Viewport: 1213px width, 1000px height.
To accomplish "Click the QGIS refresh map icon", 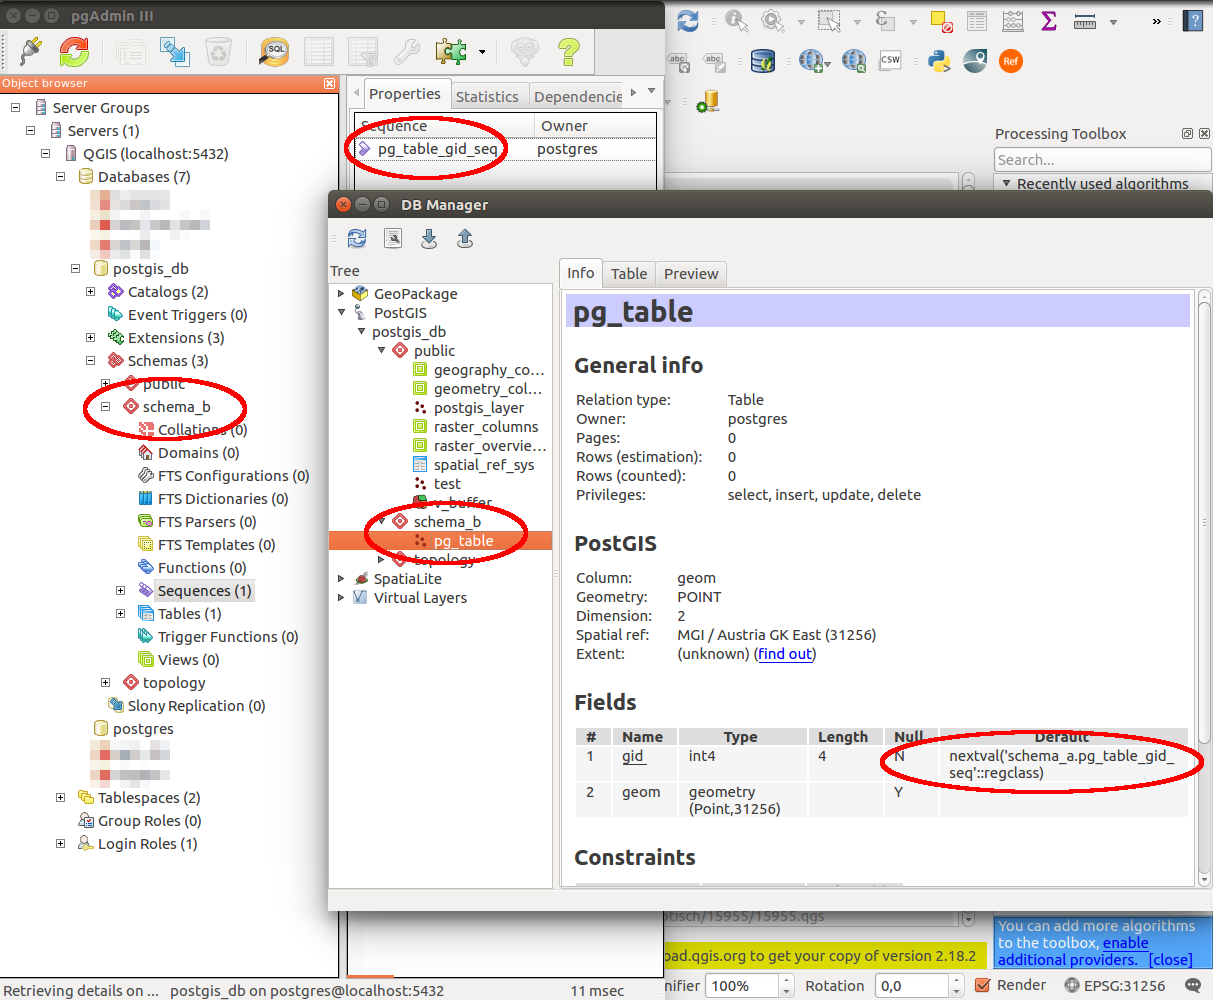I will point(688,20).
